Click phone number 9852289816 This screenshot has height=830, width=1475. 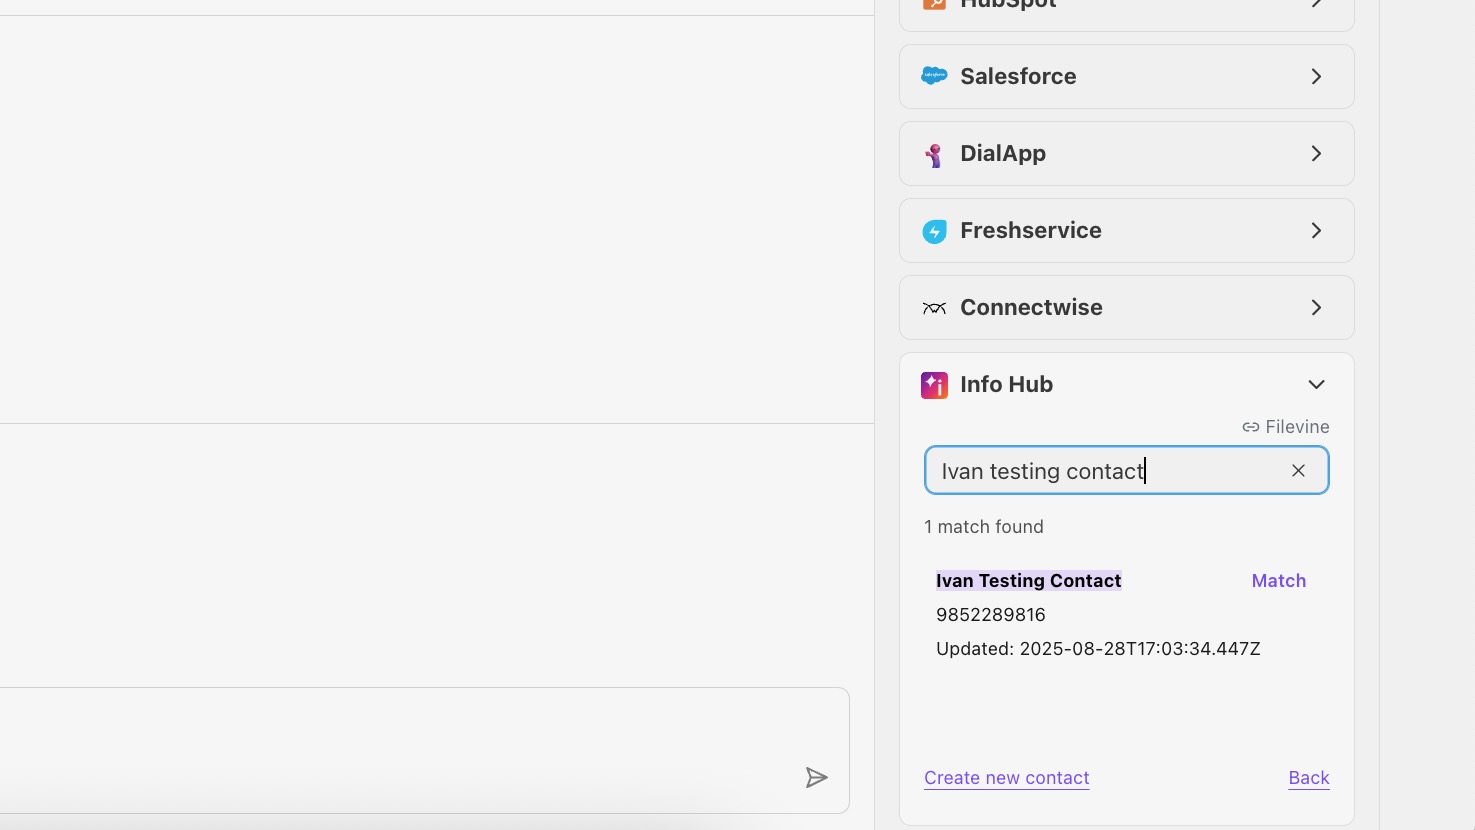pos(990,615)
